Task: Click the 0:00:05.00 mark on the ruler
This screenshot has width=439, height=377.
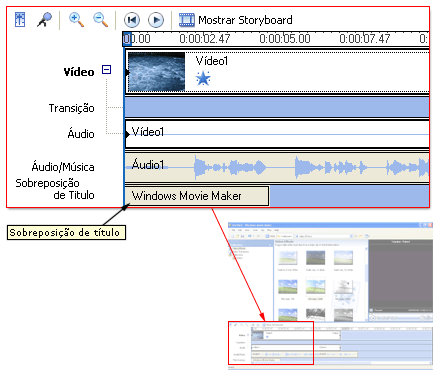Action: pos(285,39)
